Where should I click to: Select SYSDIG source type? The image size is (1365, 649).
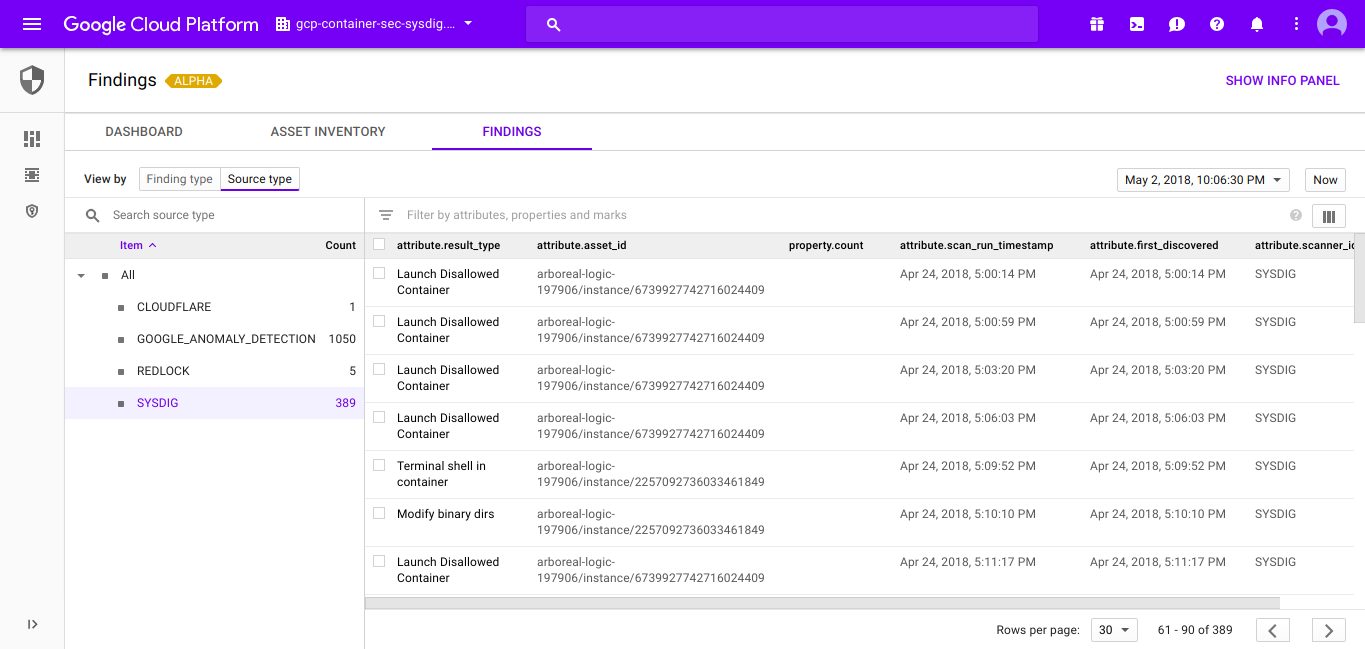pyautogui.click(x=215, y=403)
